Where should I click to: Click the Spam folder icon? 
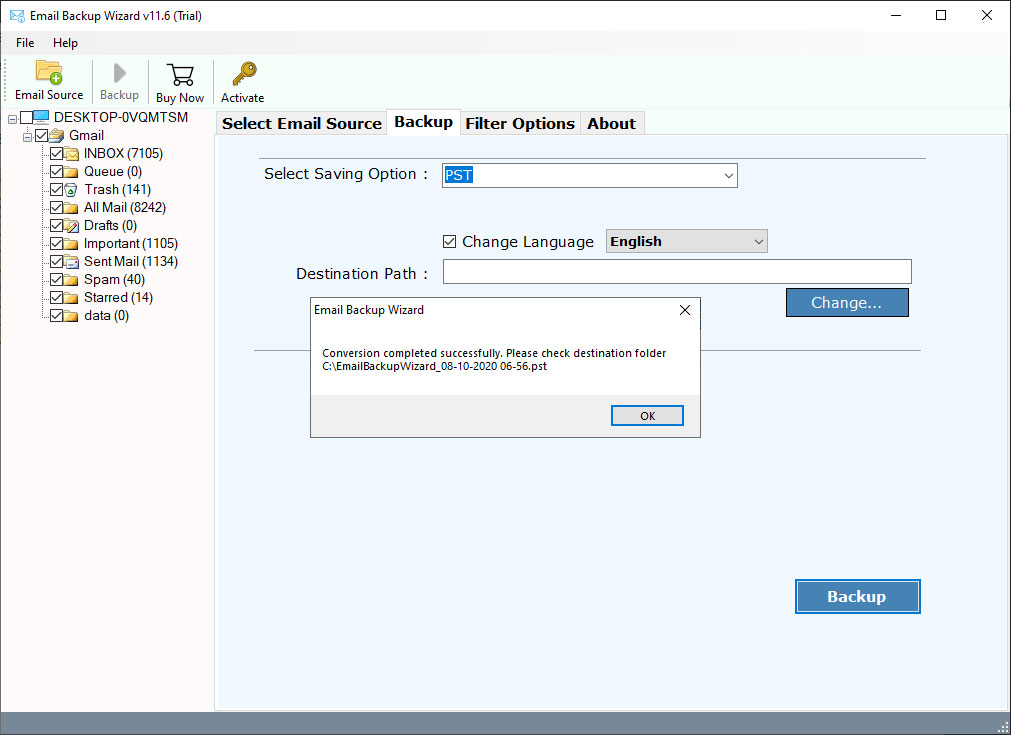click(x=72, y=280)
